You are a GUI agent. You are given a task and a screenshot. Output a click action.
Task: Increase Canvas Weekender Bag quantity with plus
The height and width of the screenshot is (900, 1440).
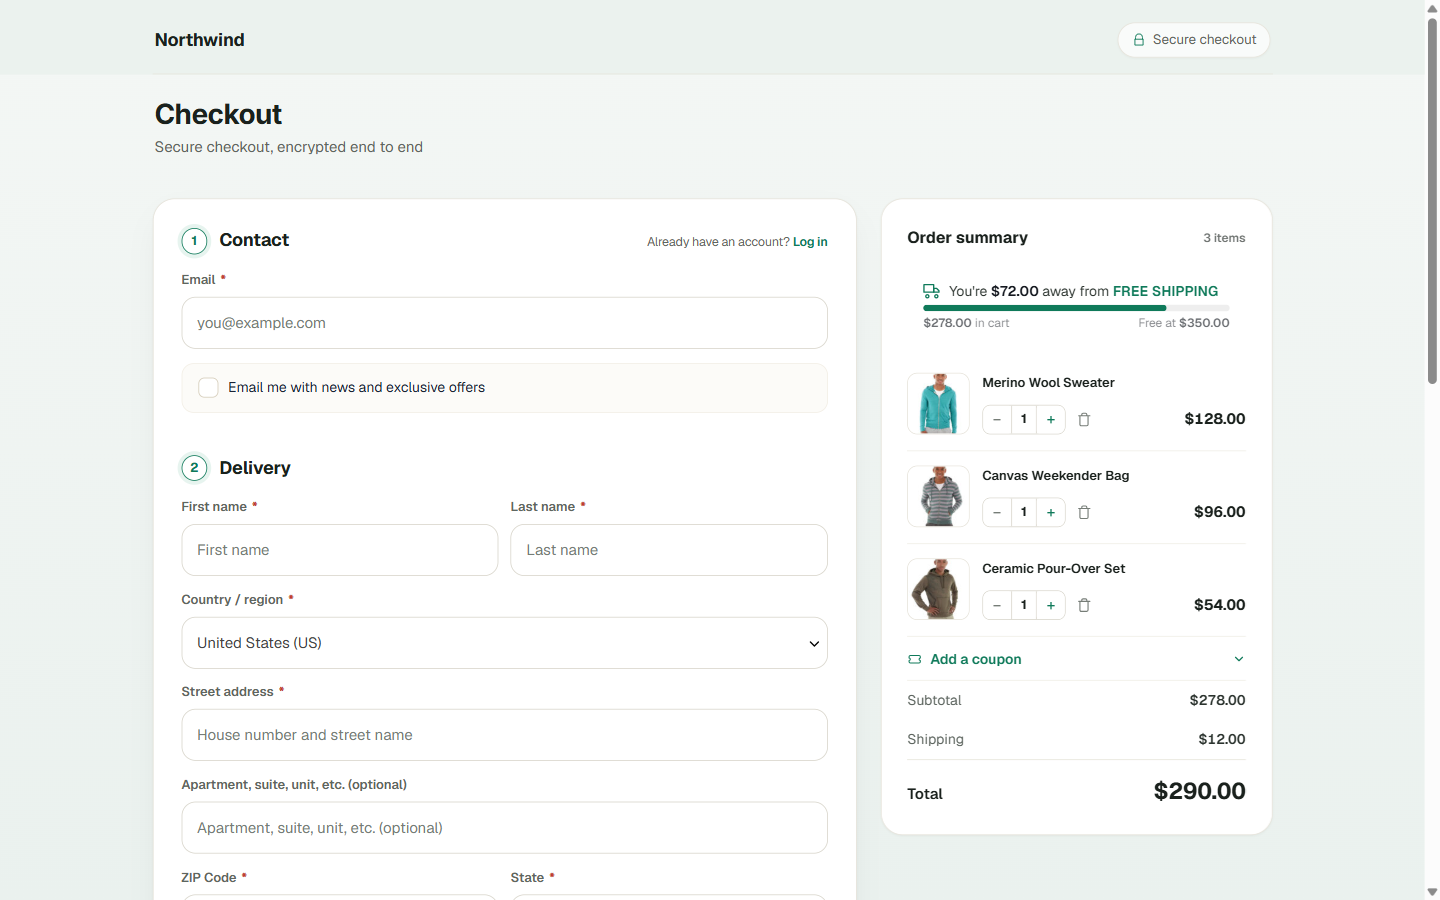point(1051,513)
